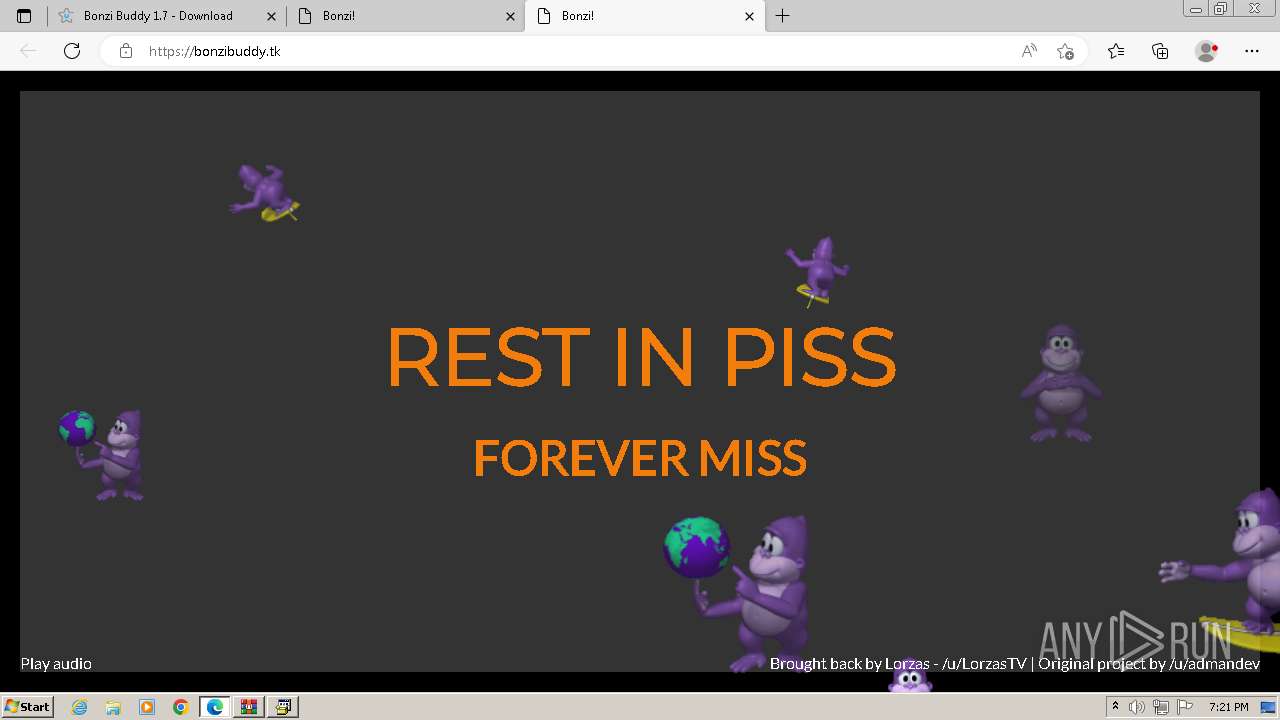Open the Windows Start menu

point(27,706)
